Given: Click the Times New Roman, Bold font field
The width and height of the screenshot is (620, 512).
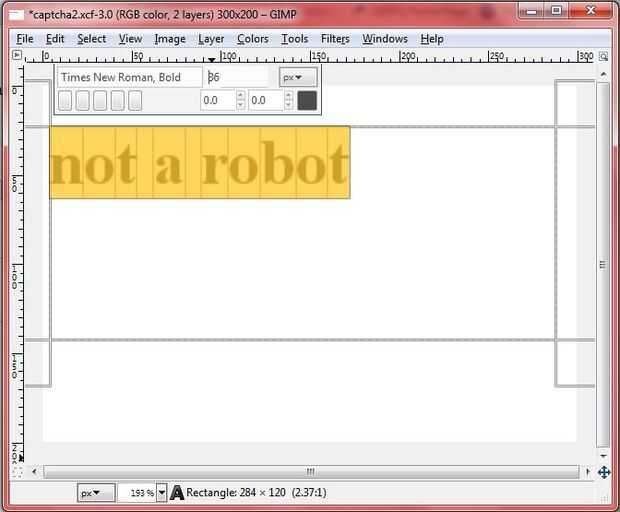Looking at the screenshot, I should (x=130, y=77).
